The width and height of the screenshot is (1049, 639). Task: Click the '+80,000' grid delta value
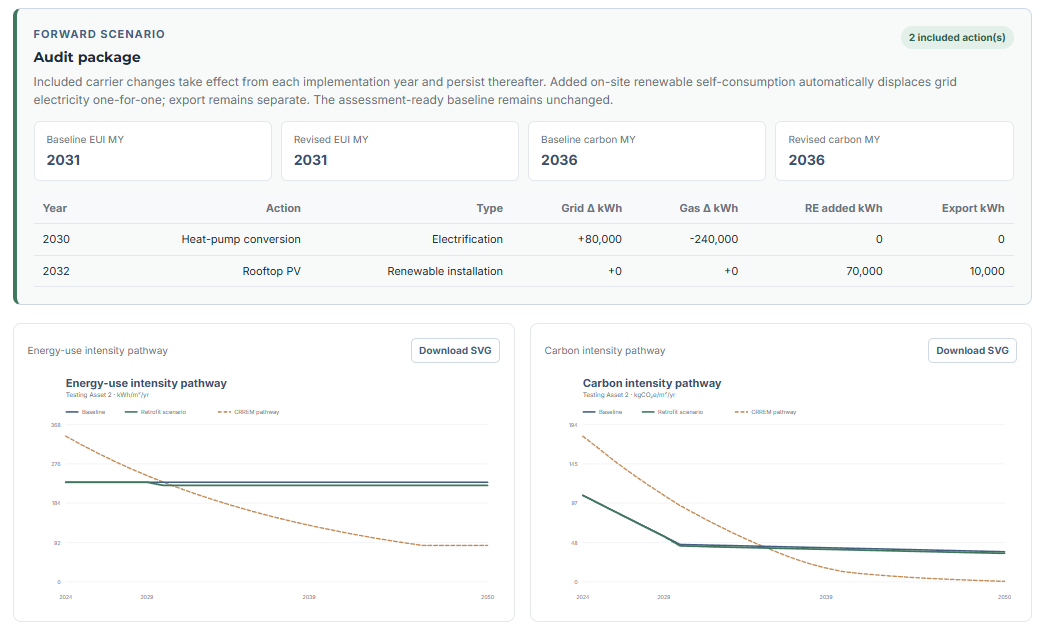click(x=599, y=239)
